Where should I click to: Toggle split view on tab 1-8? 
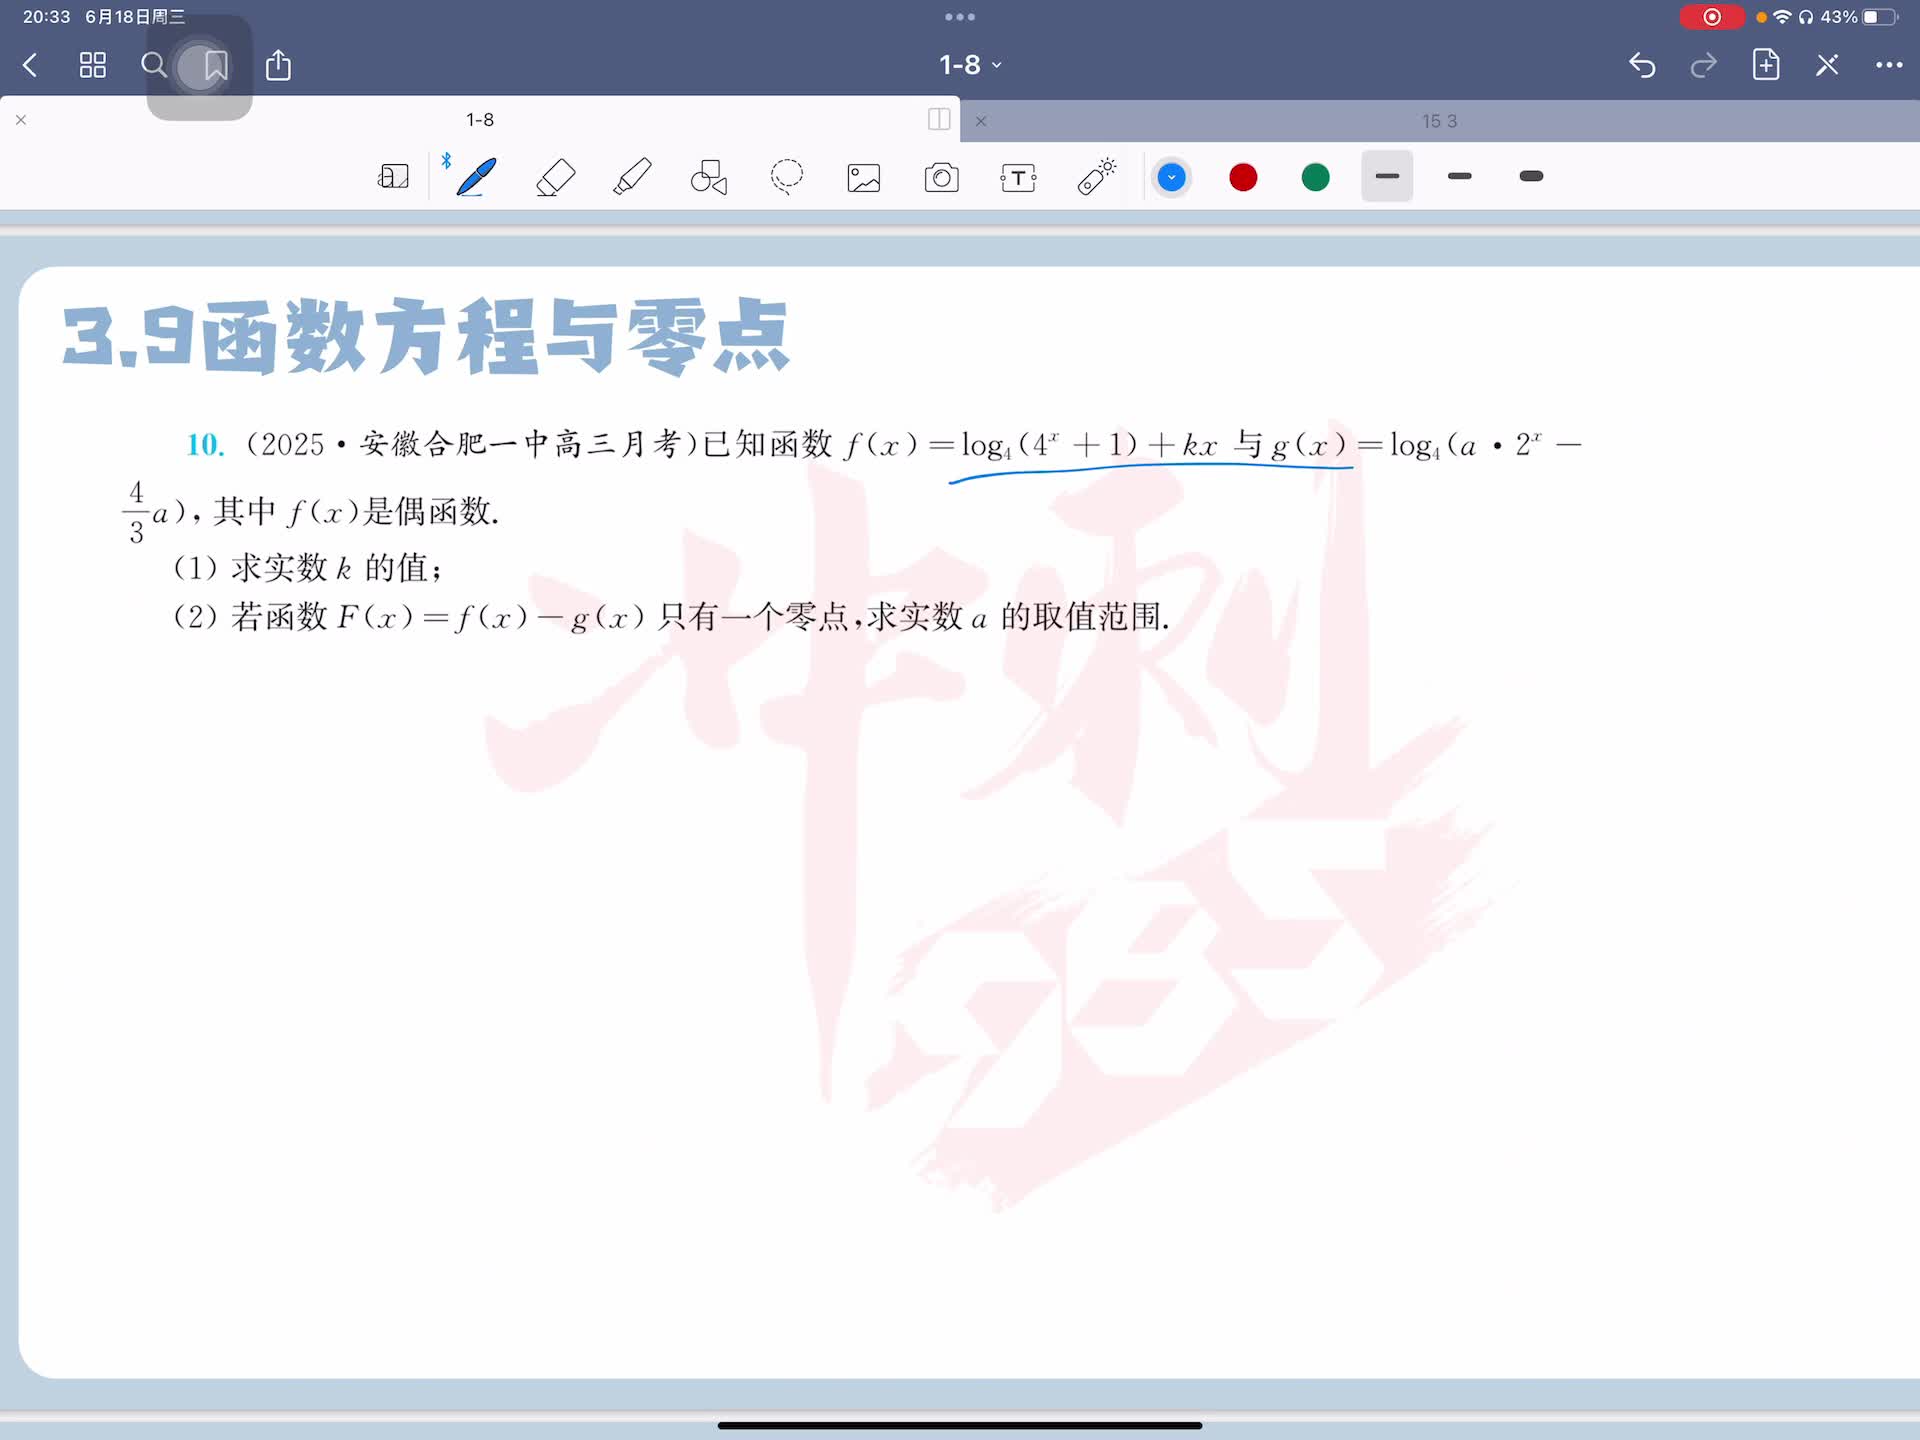(938, 120)
